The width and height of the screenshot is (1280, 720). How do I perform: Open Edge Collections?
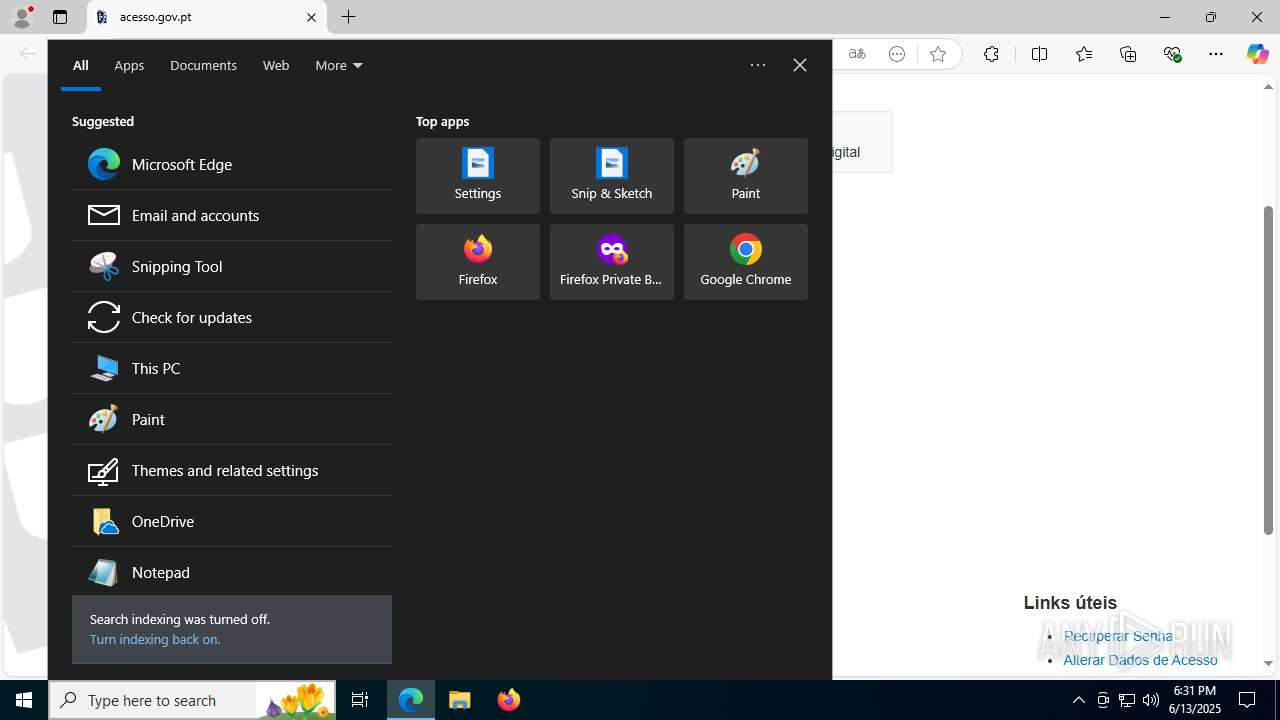(x=1128, y=54)
